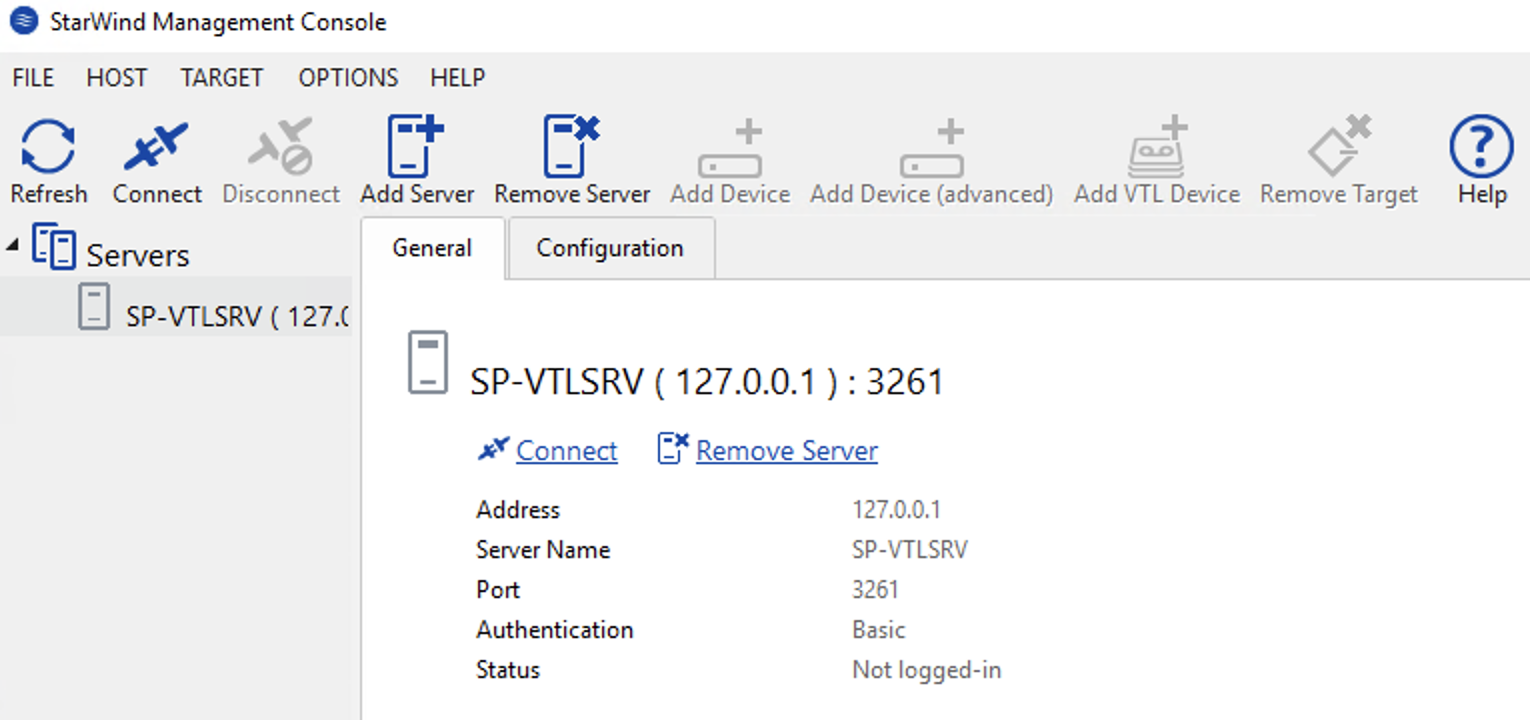Collapse the Servers tree node arrow
The height and width of the screenshot is (720, 1530).
pyautogui.click(x=12, y=245)
